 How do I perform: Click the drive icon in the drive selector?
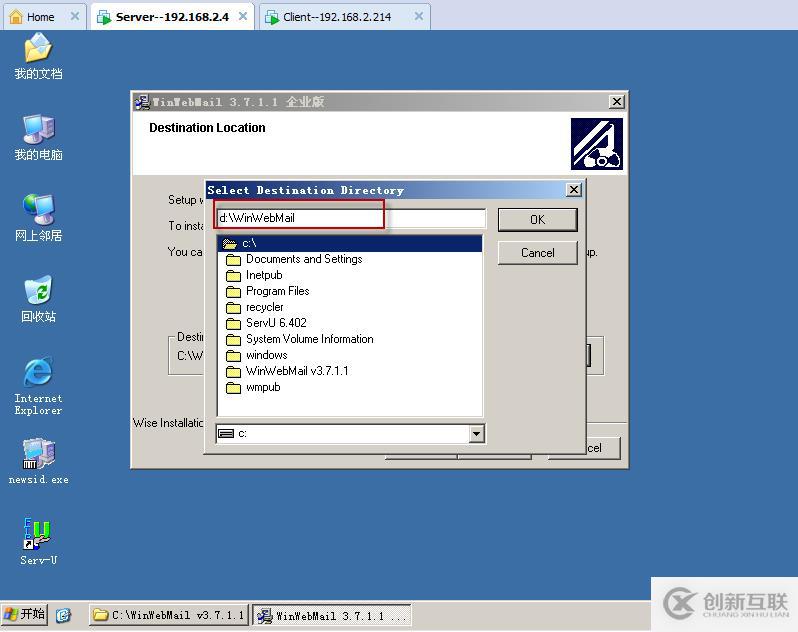point(226,434)
